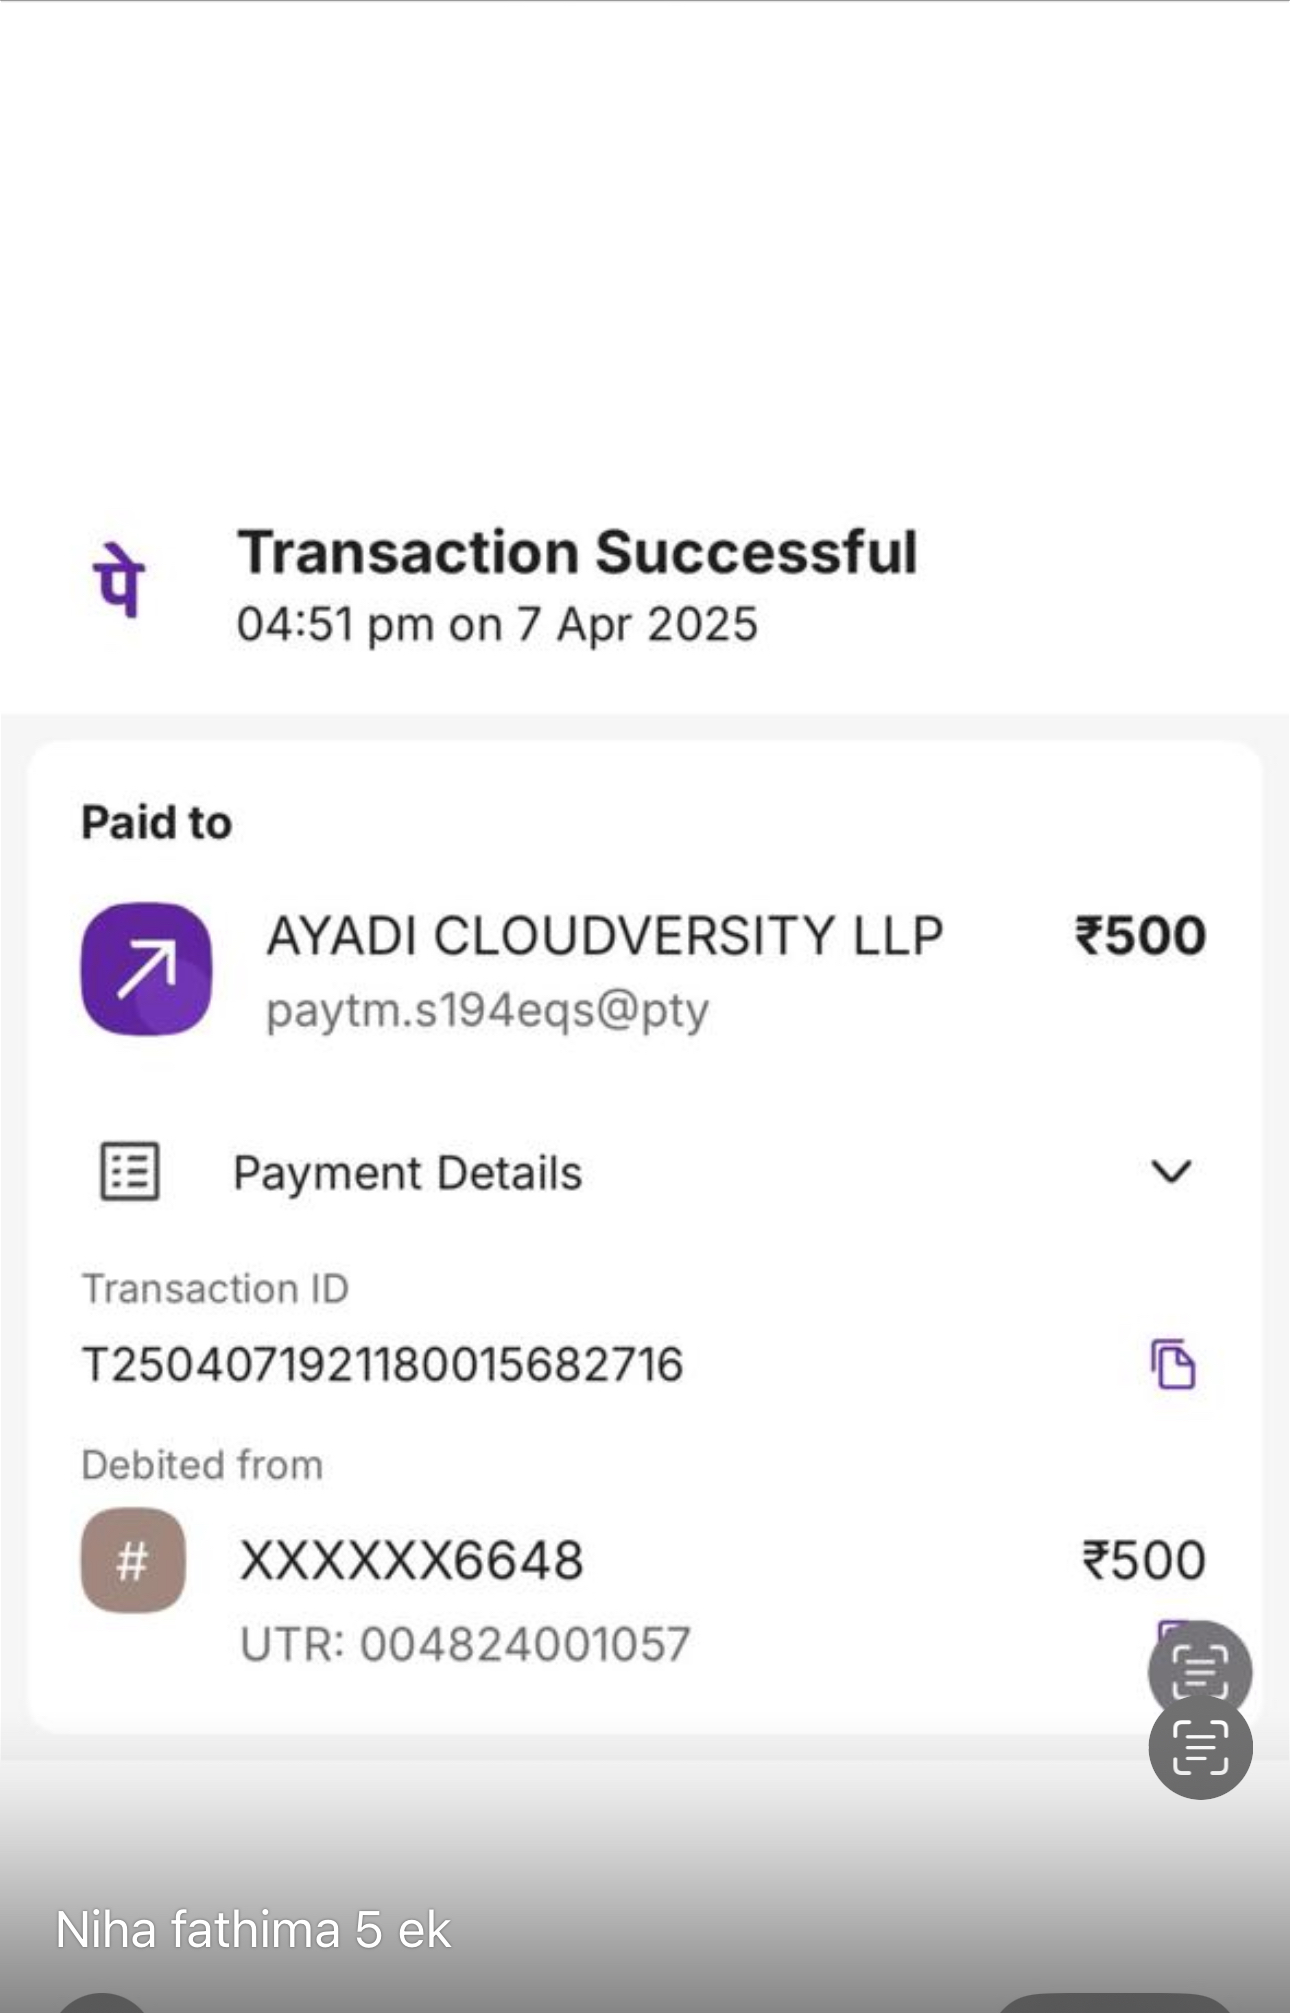Tap the 04:51 pm transaction timestamp
The image size is (1290, 2013).
pyautogui.click(x=497, y=624)
